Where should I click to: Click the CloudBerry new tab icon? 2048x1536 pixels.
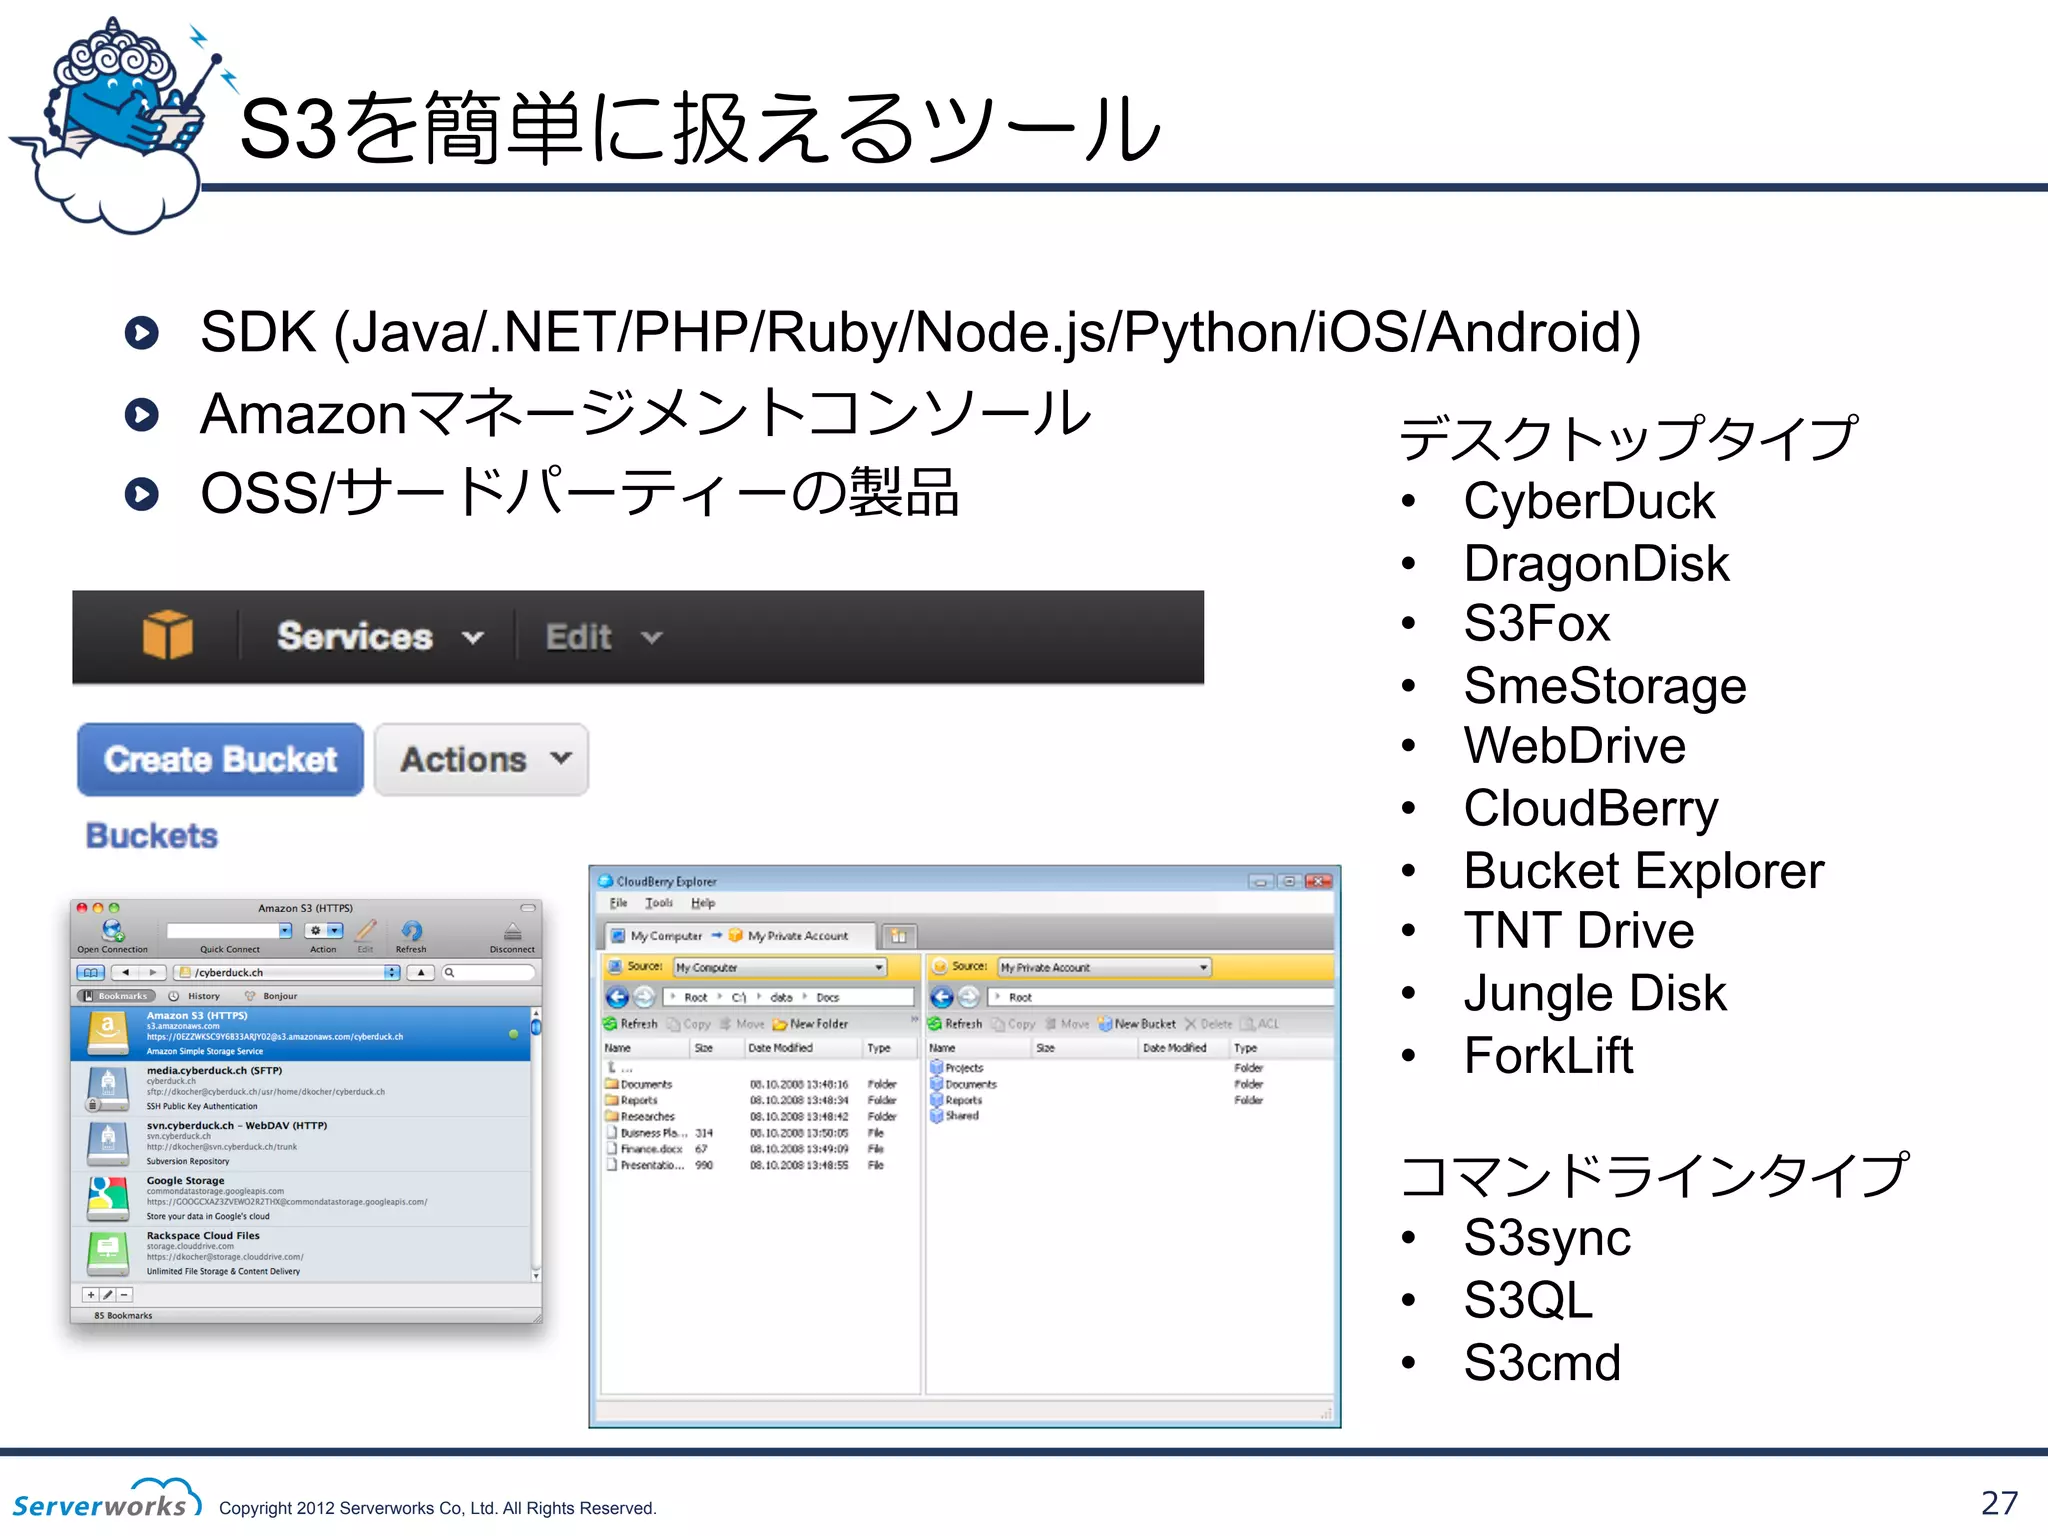[x=899, y=936]
